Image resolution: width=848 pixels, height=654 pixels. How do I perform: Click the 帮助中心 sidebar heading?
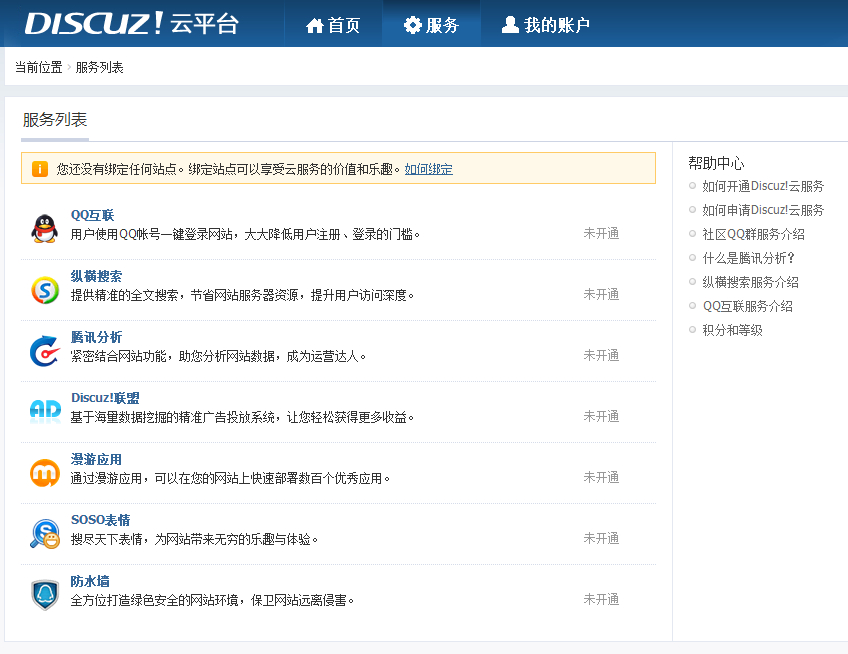coord(716,163)
